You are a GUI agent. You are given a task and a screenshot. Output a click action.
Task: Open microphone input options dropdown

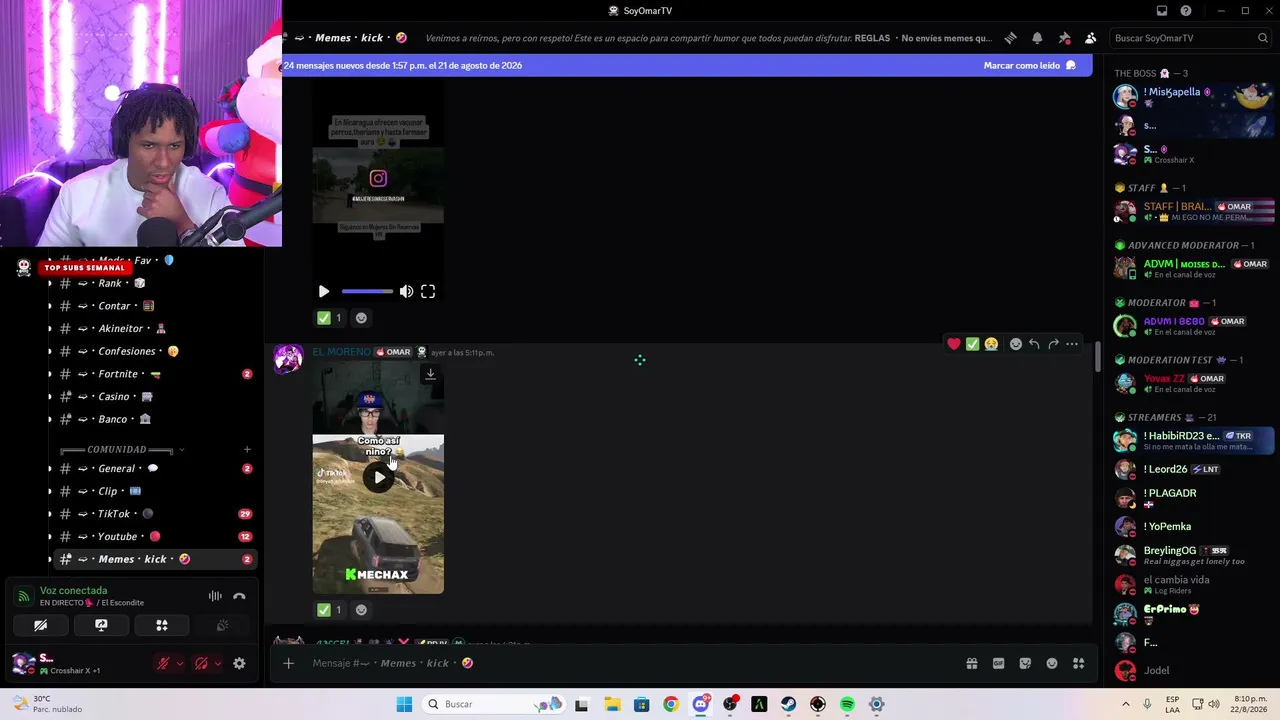180,663
